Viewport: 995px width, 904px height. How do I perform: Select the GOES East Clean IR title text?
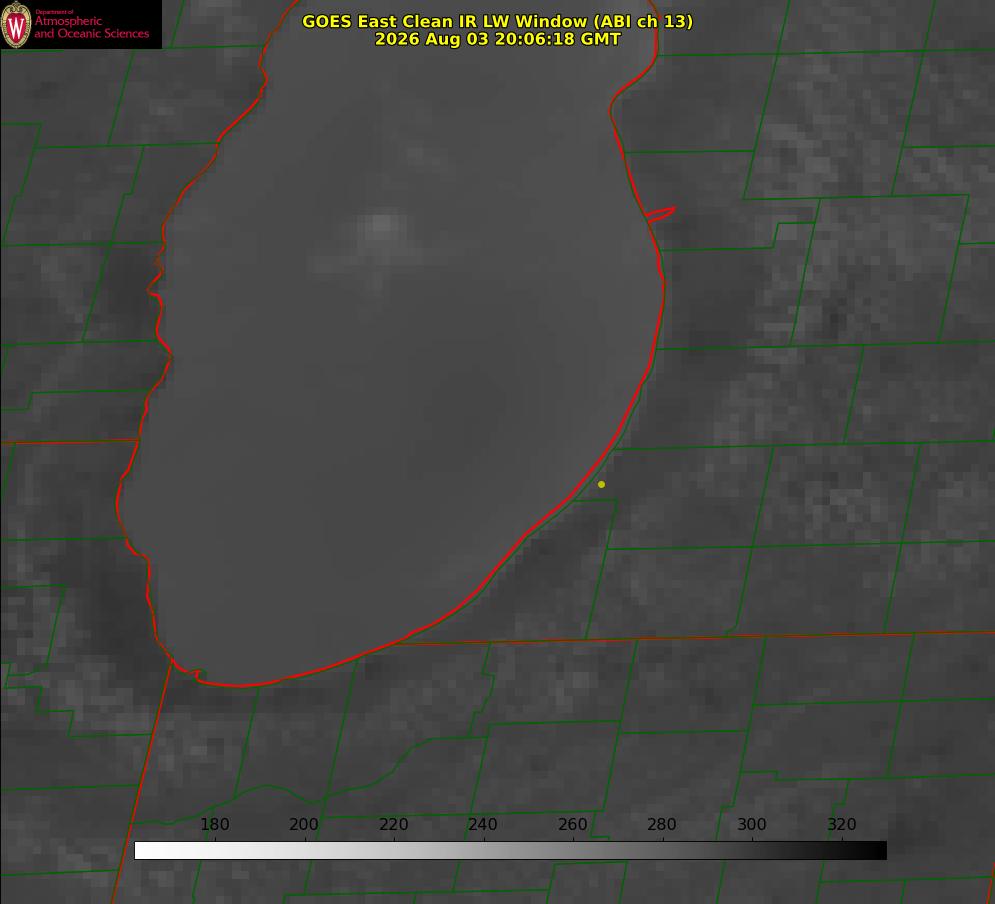(497, 21)
